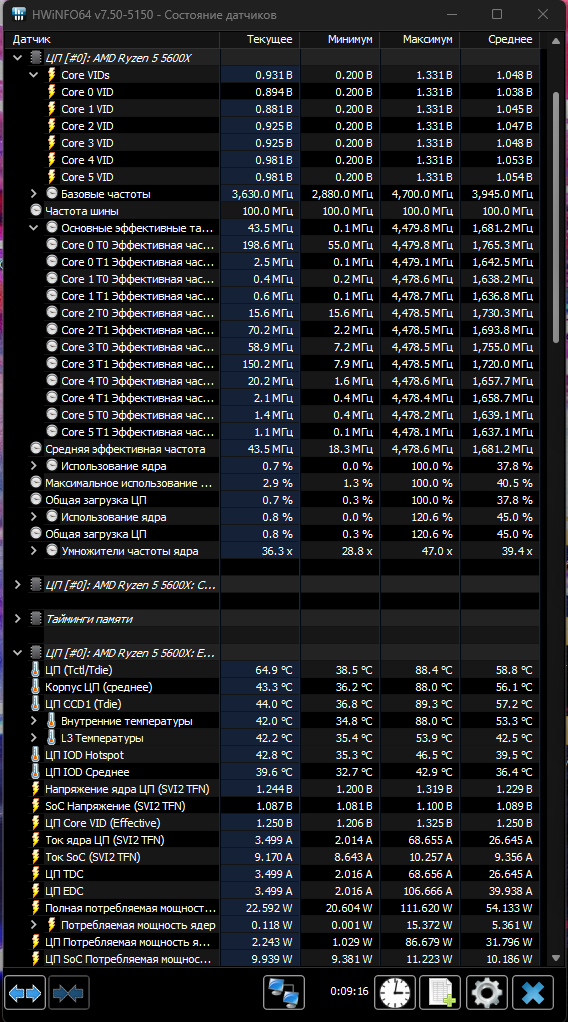The width and height of the screenshot is (568, 1022).
Task: Expand the ЦП [#0]: AMD Ryzen 5 5600X: C... group
Action: 18,585
